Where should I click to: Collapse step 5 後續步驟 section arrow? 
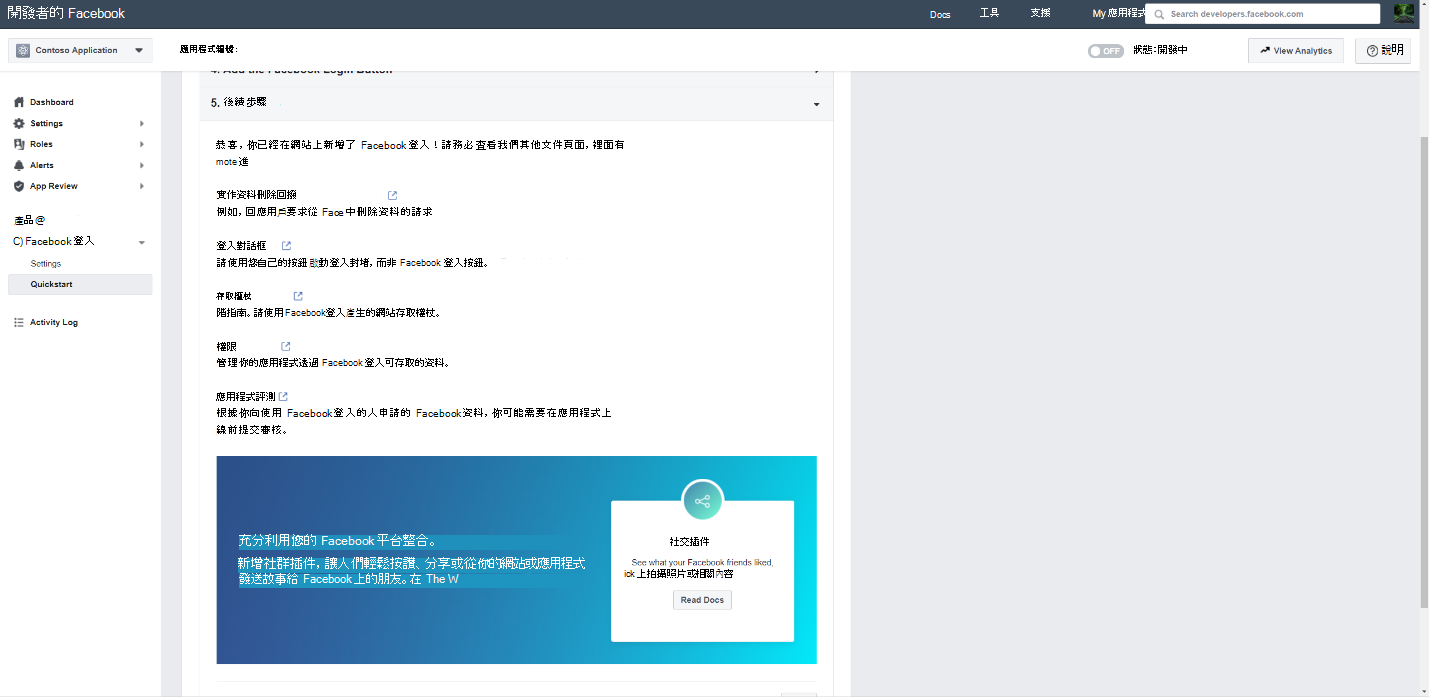pos(817,104)
